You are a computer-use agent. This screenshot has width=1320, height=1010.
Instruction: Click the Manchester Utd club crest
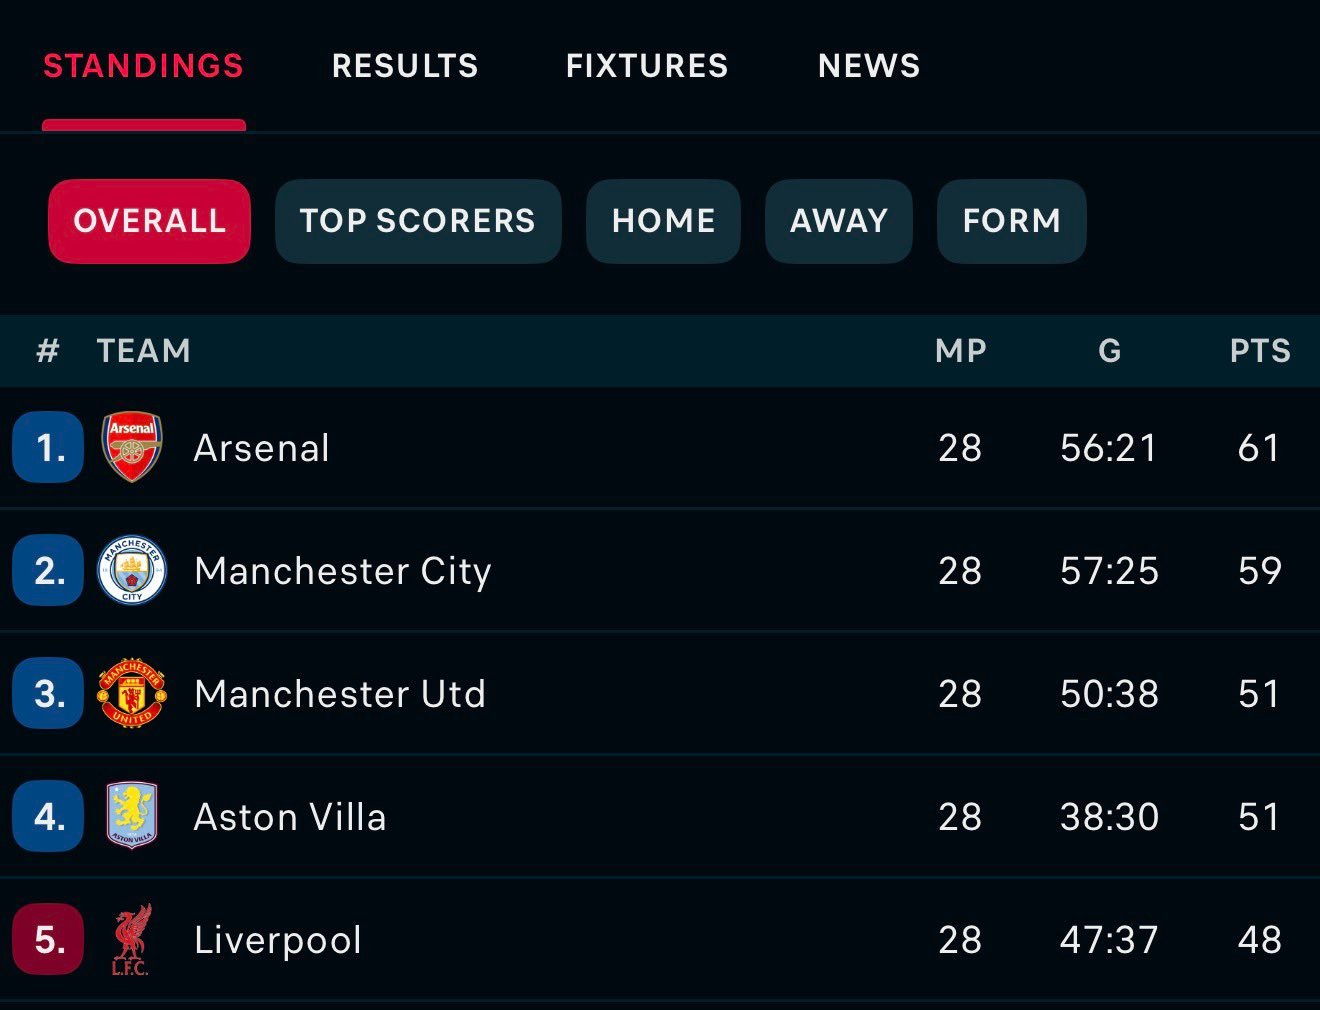pos(132,694)
